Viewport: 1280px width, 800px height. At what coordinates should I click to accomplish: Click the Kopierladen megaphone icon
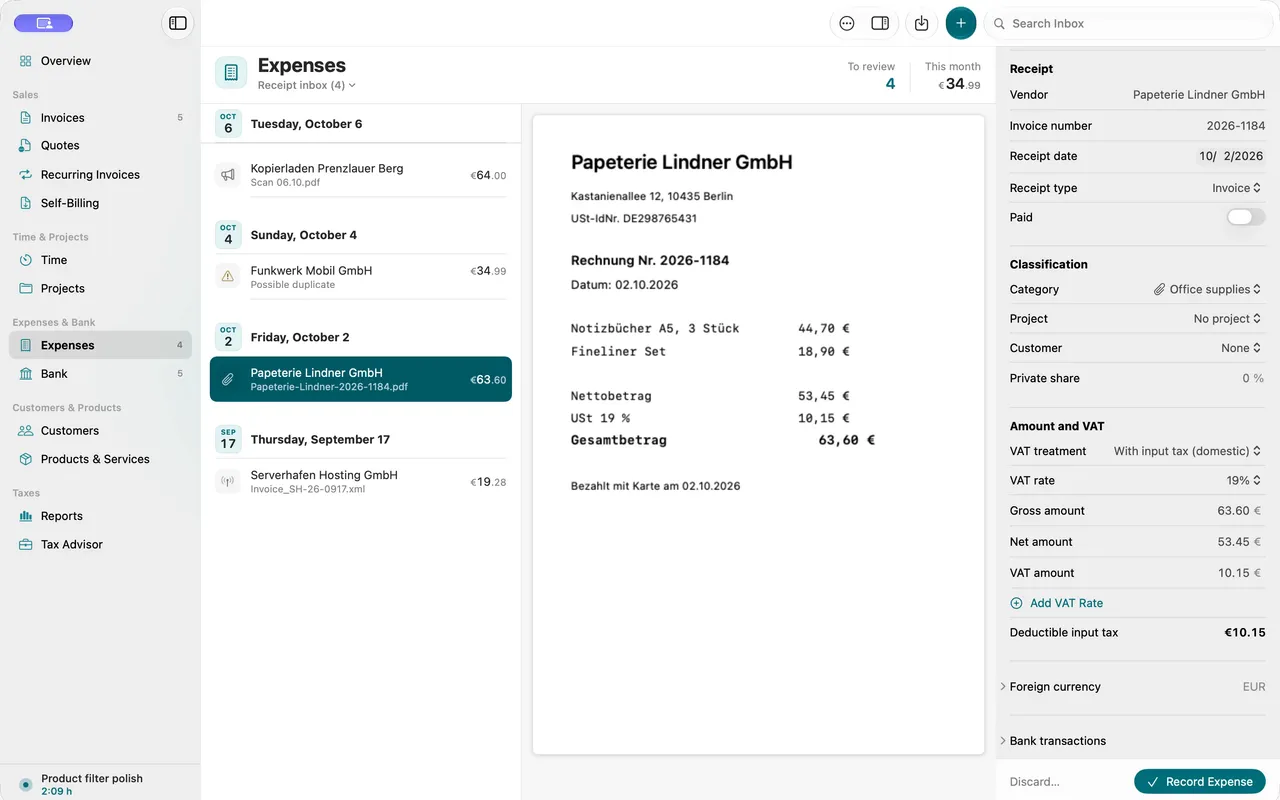(x=228, y=174)
